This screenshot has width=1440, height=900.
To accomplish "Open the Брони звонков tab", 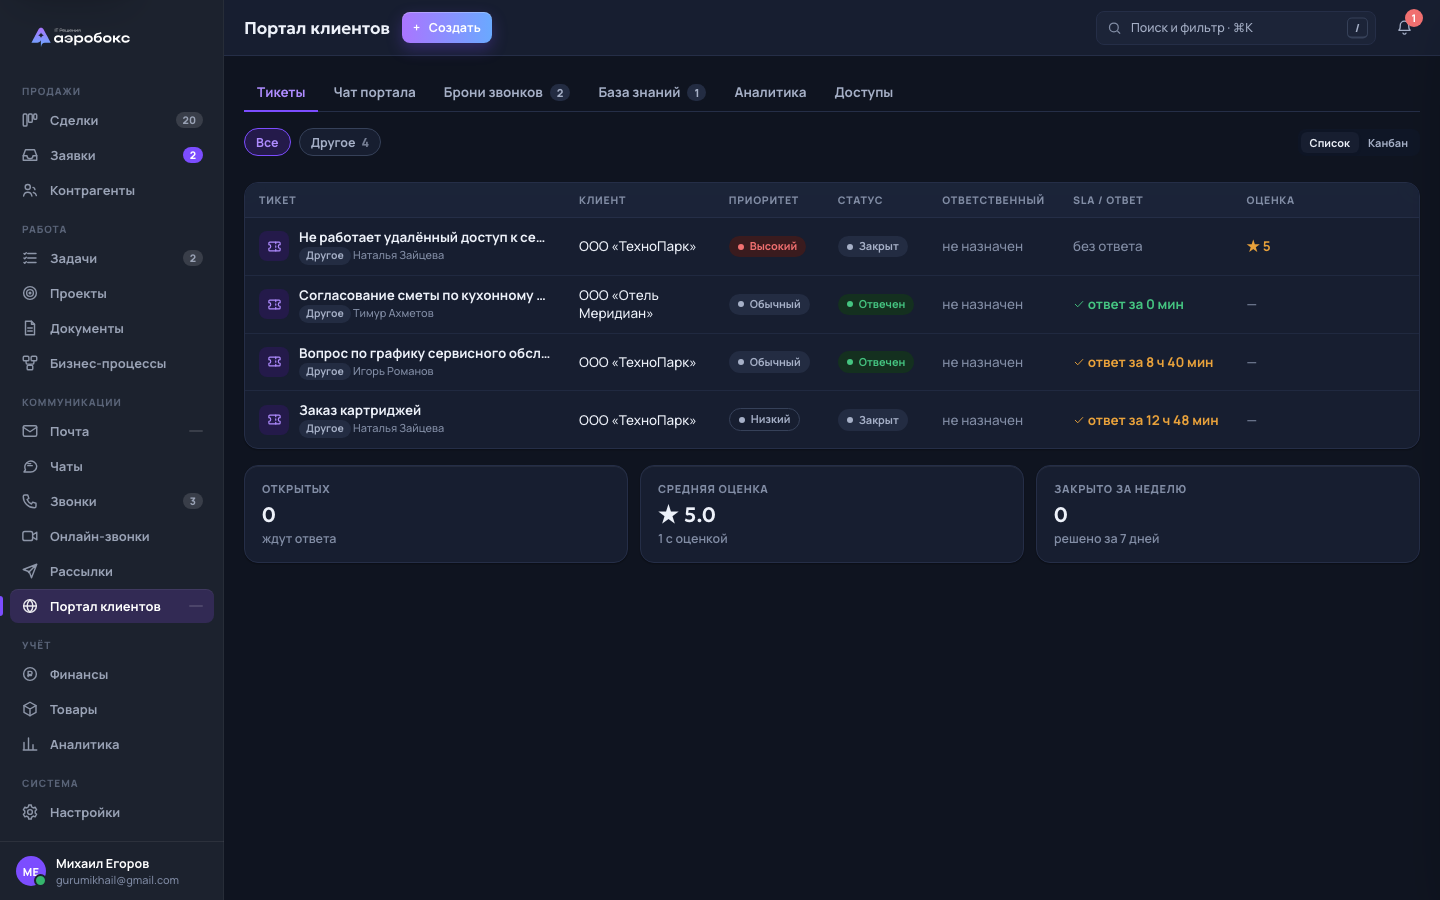I will [506, 92].
